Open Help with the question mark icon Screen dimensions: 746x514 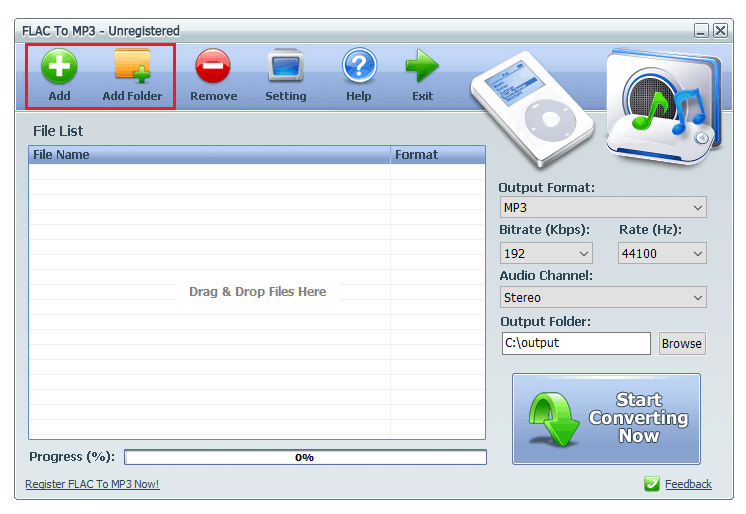pyautogui.click(x=359, y=66)
